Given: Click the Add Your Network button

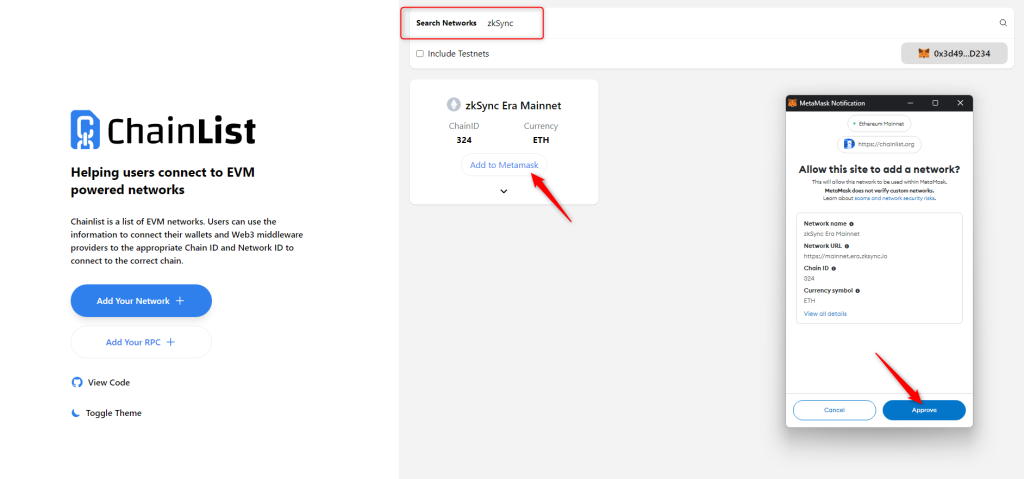Looking at the screenshot, I should click(141, 300).
